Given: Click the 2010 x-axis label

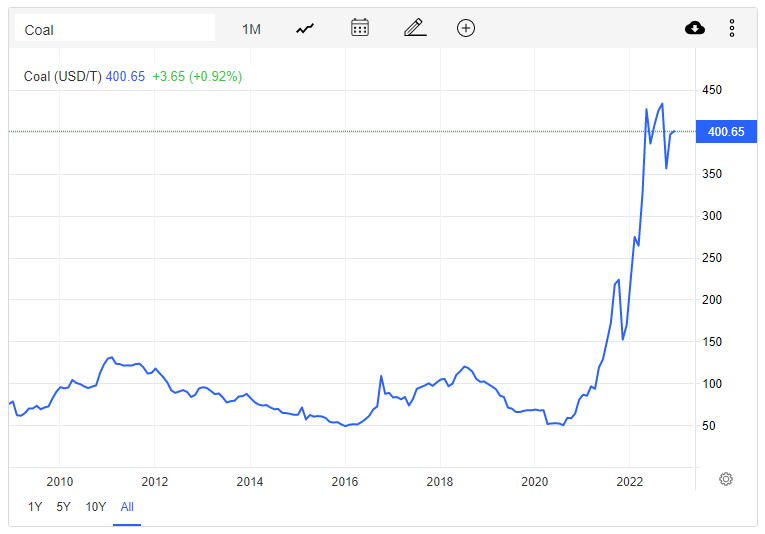Looking at the screenshot, I should click(x=60, y=482).
